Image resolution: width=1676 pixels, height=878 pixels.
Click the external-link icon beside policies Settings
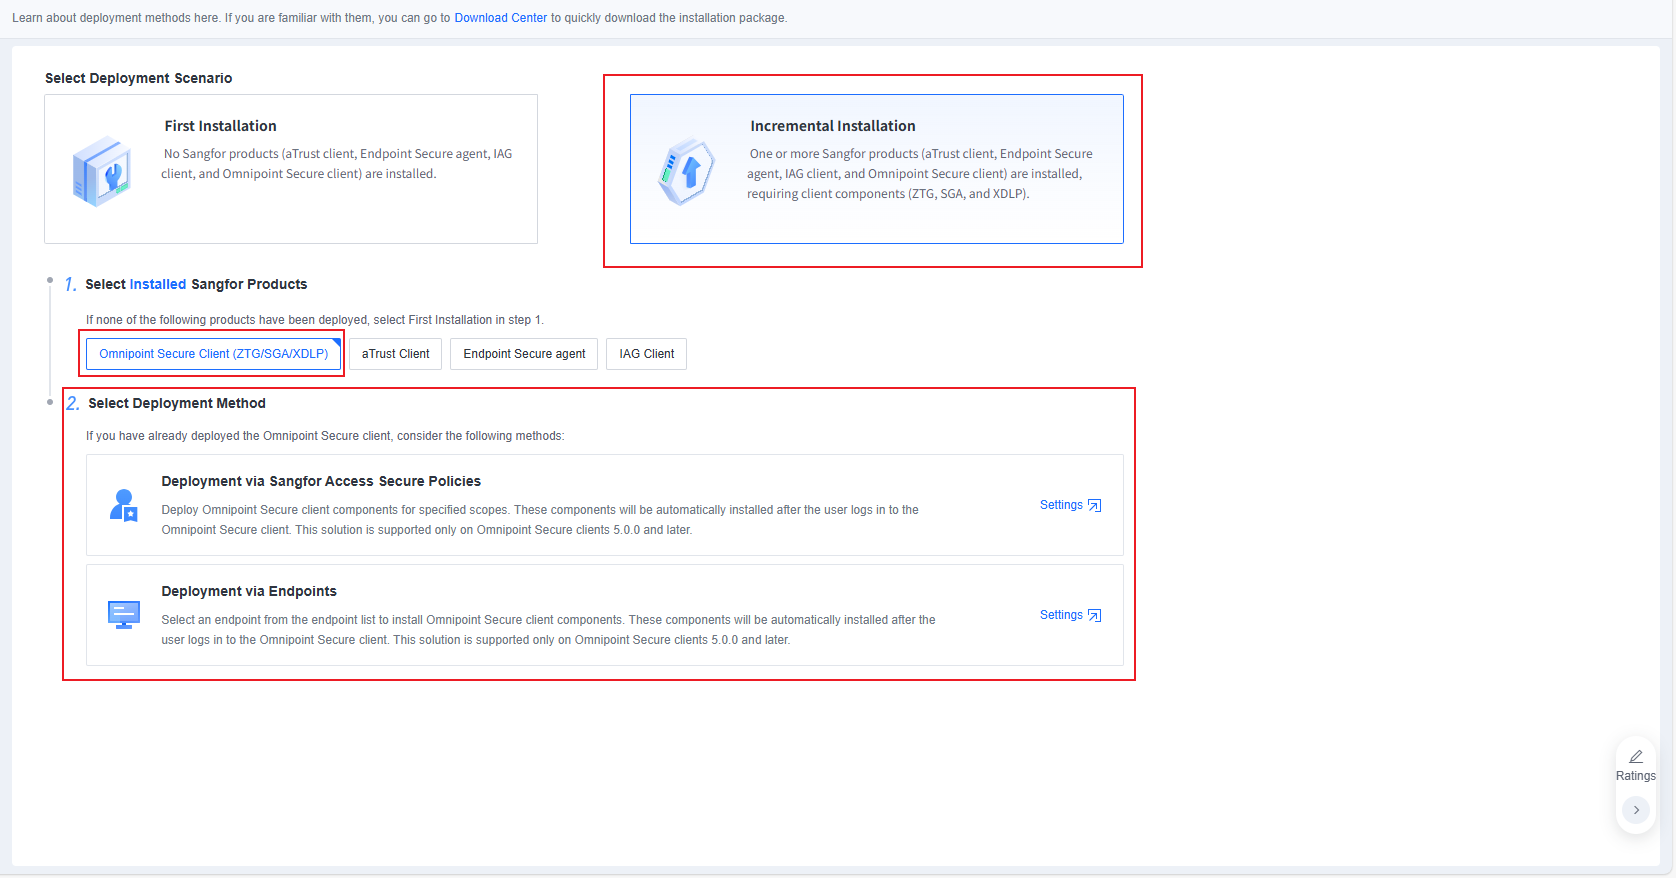[x=1095, y=506]
